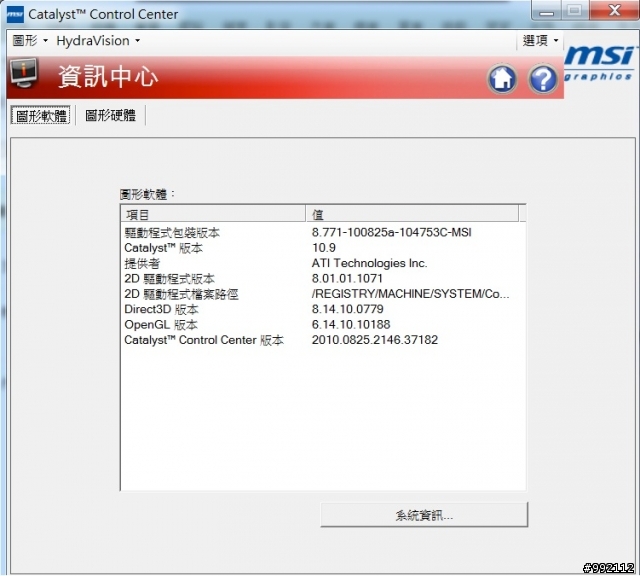Viewport: 640px width, 576px height.
Task: Open the 圖形 dropdown menu
Action: (30, 40)
